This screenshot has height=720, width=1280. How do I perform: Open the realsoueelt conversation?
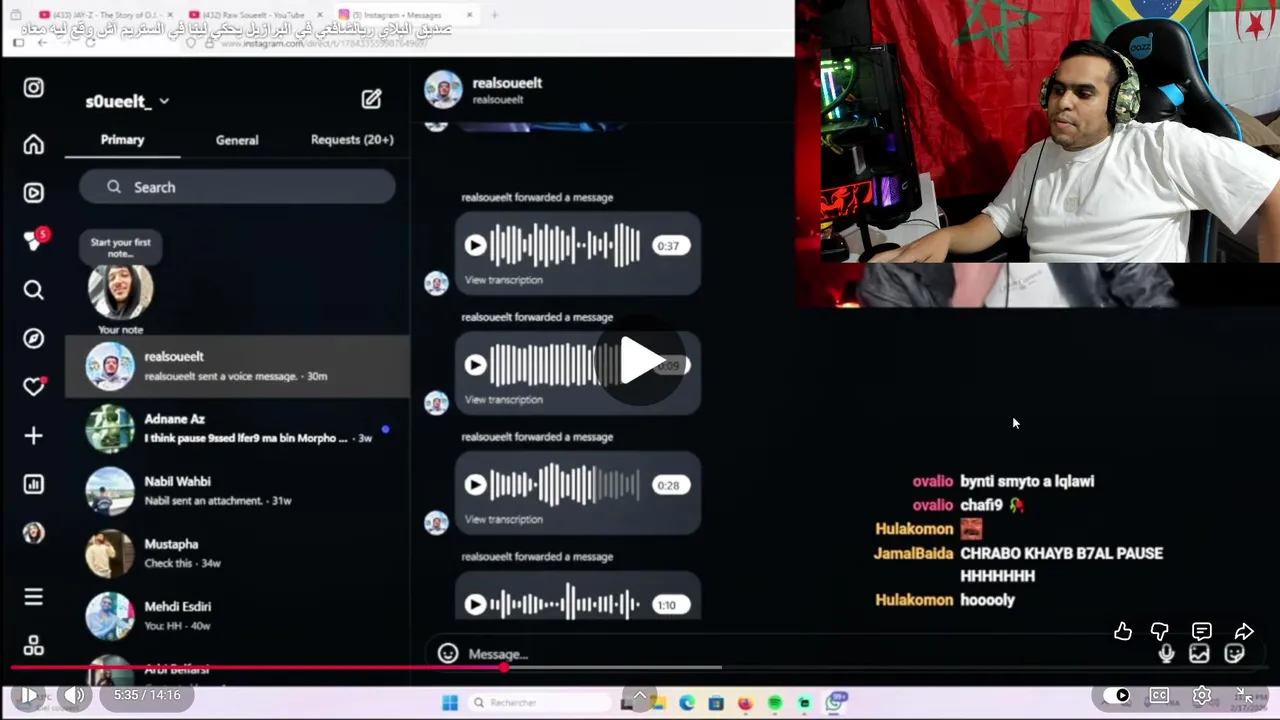pos(237,366)
